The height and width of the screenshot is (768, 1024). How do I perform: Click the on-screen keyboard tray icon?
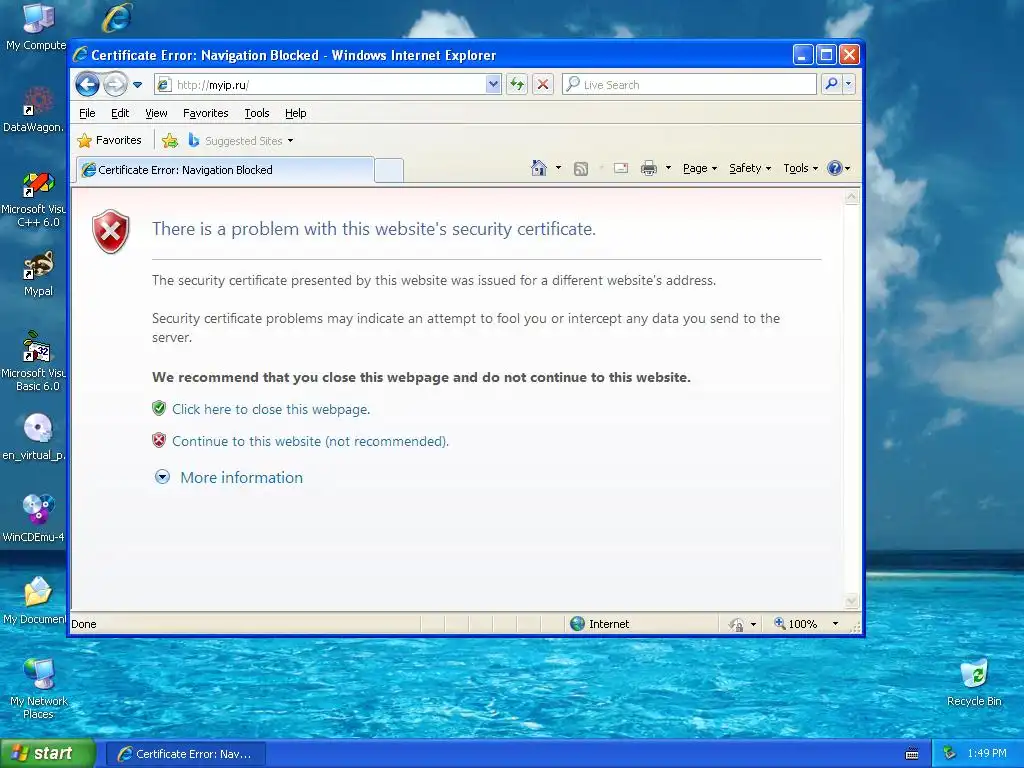(912, 754)
